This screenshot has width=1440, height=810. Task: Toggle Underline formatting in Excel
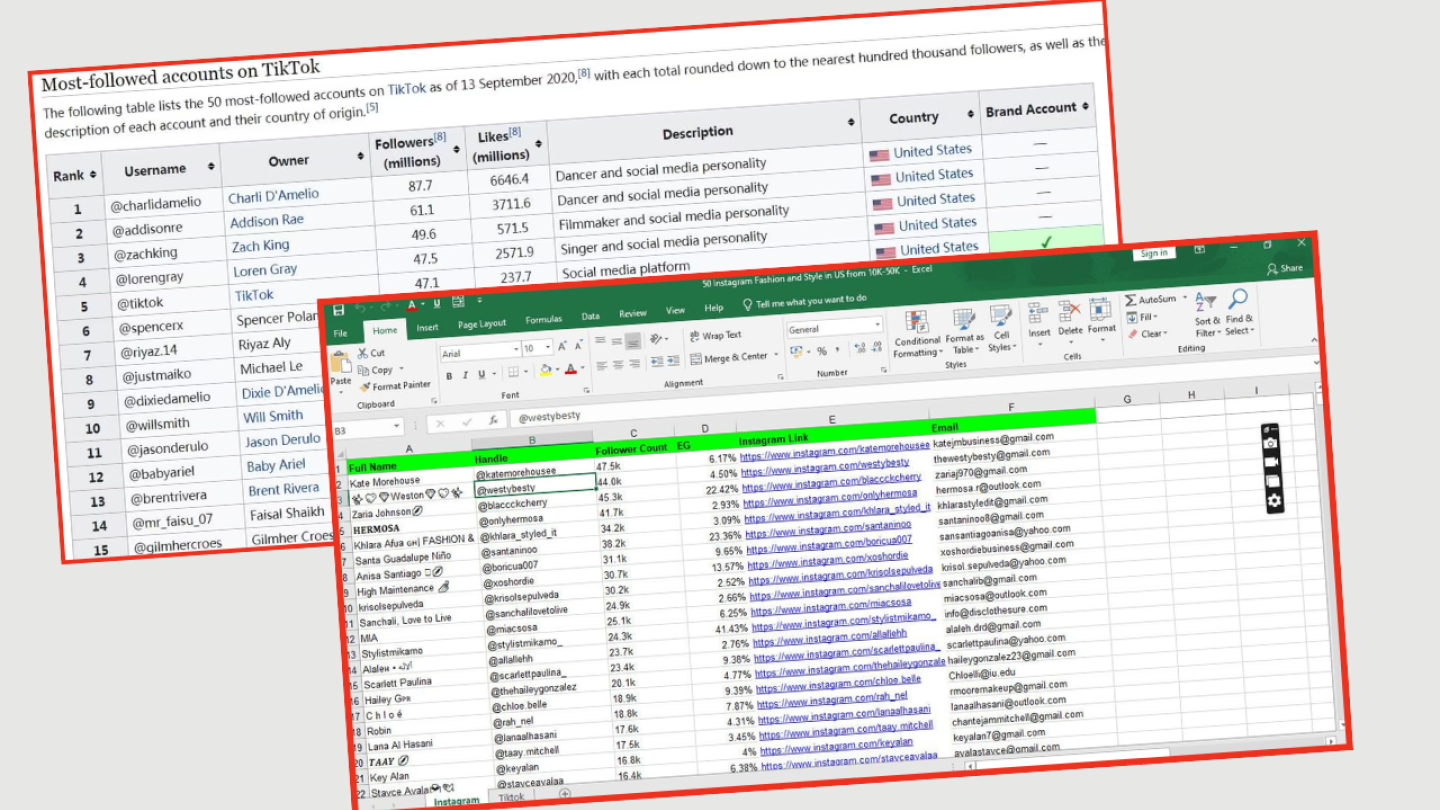pyautogui.click(x=481, y=374)
